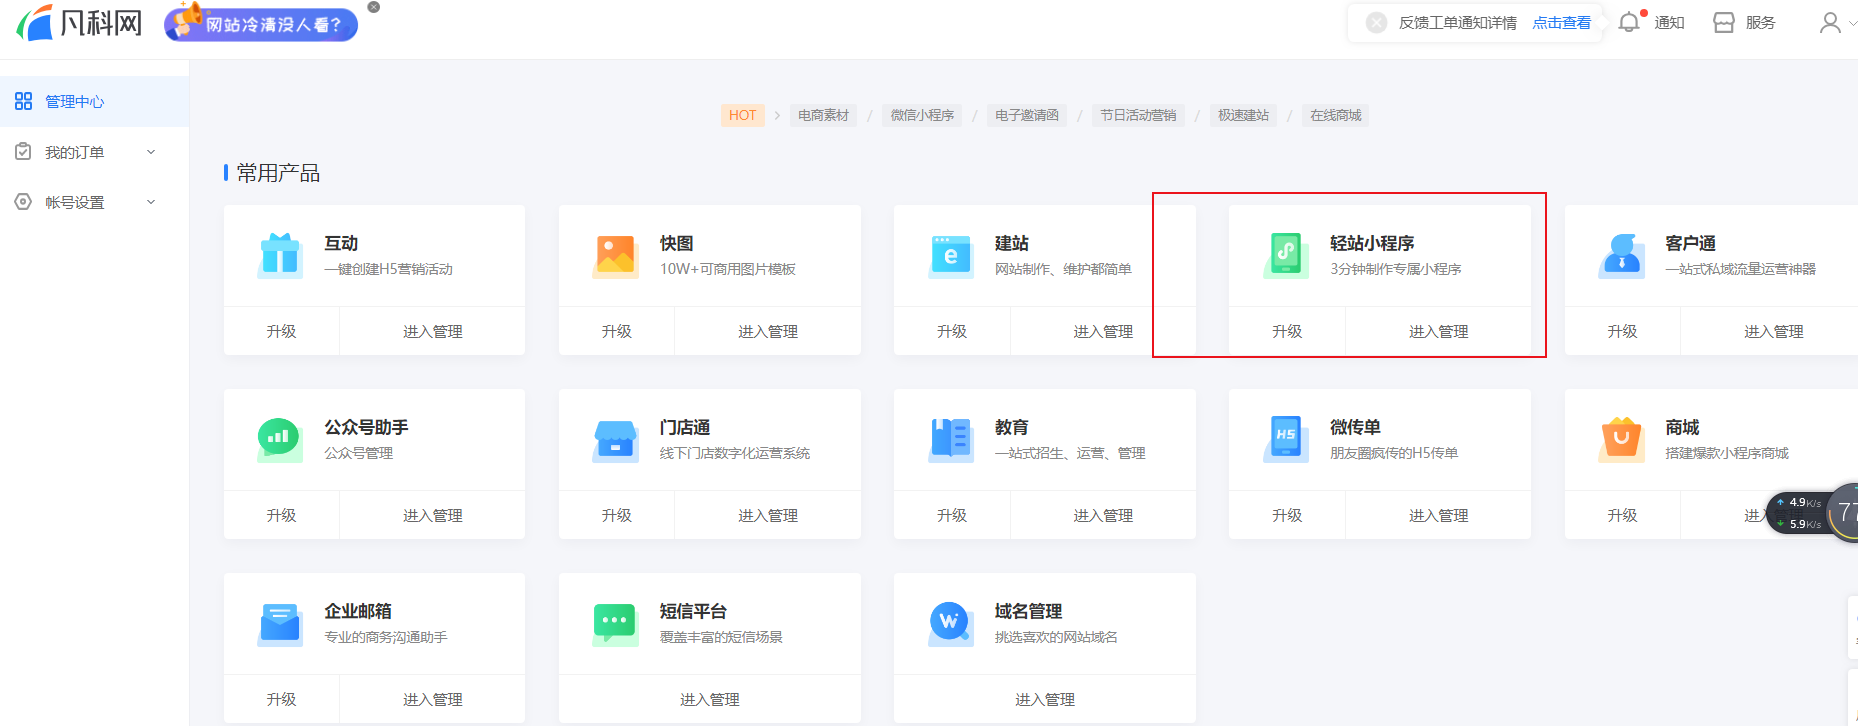Click the network speed floating widget

point(1812,513)
